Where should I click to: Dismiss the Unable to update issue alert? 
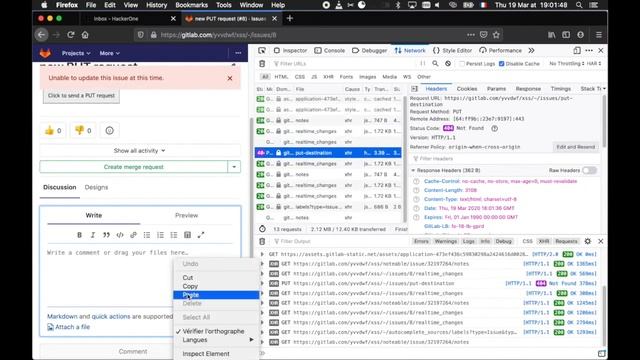point(230,78)
